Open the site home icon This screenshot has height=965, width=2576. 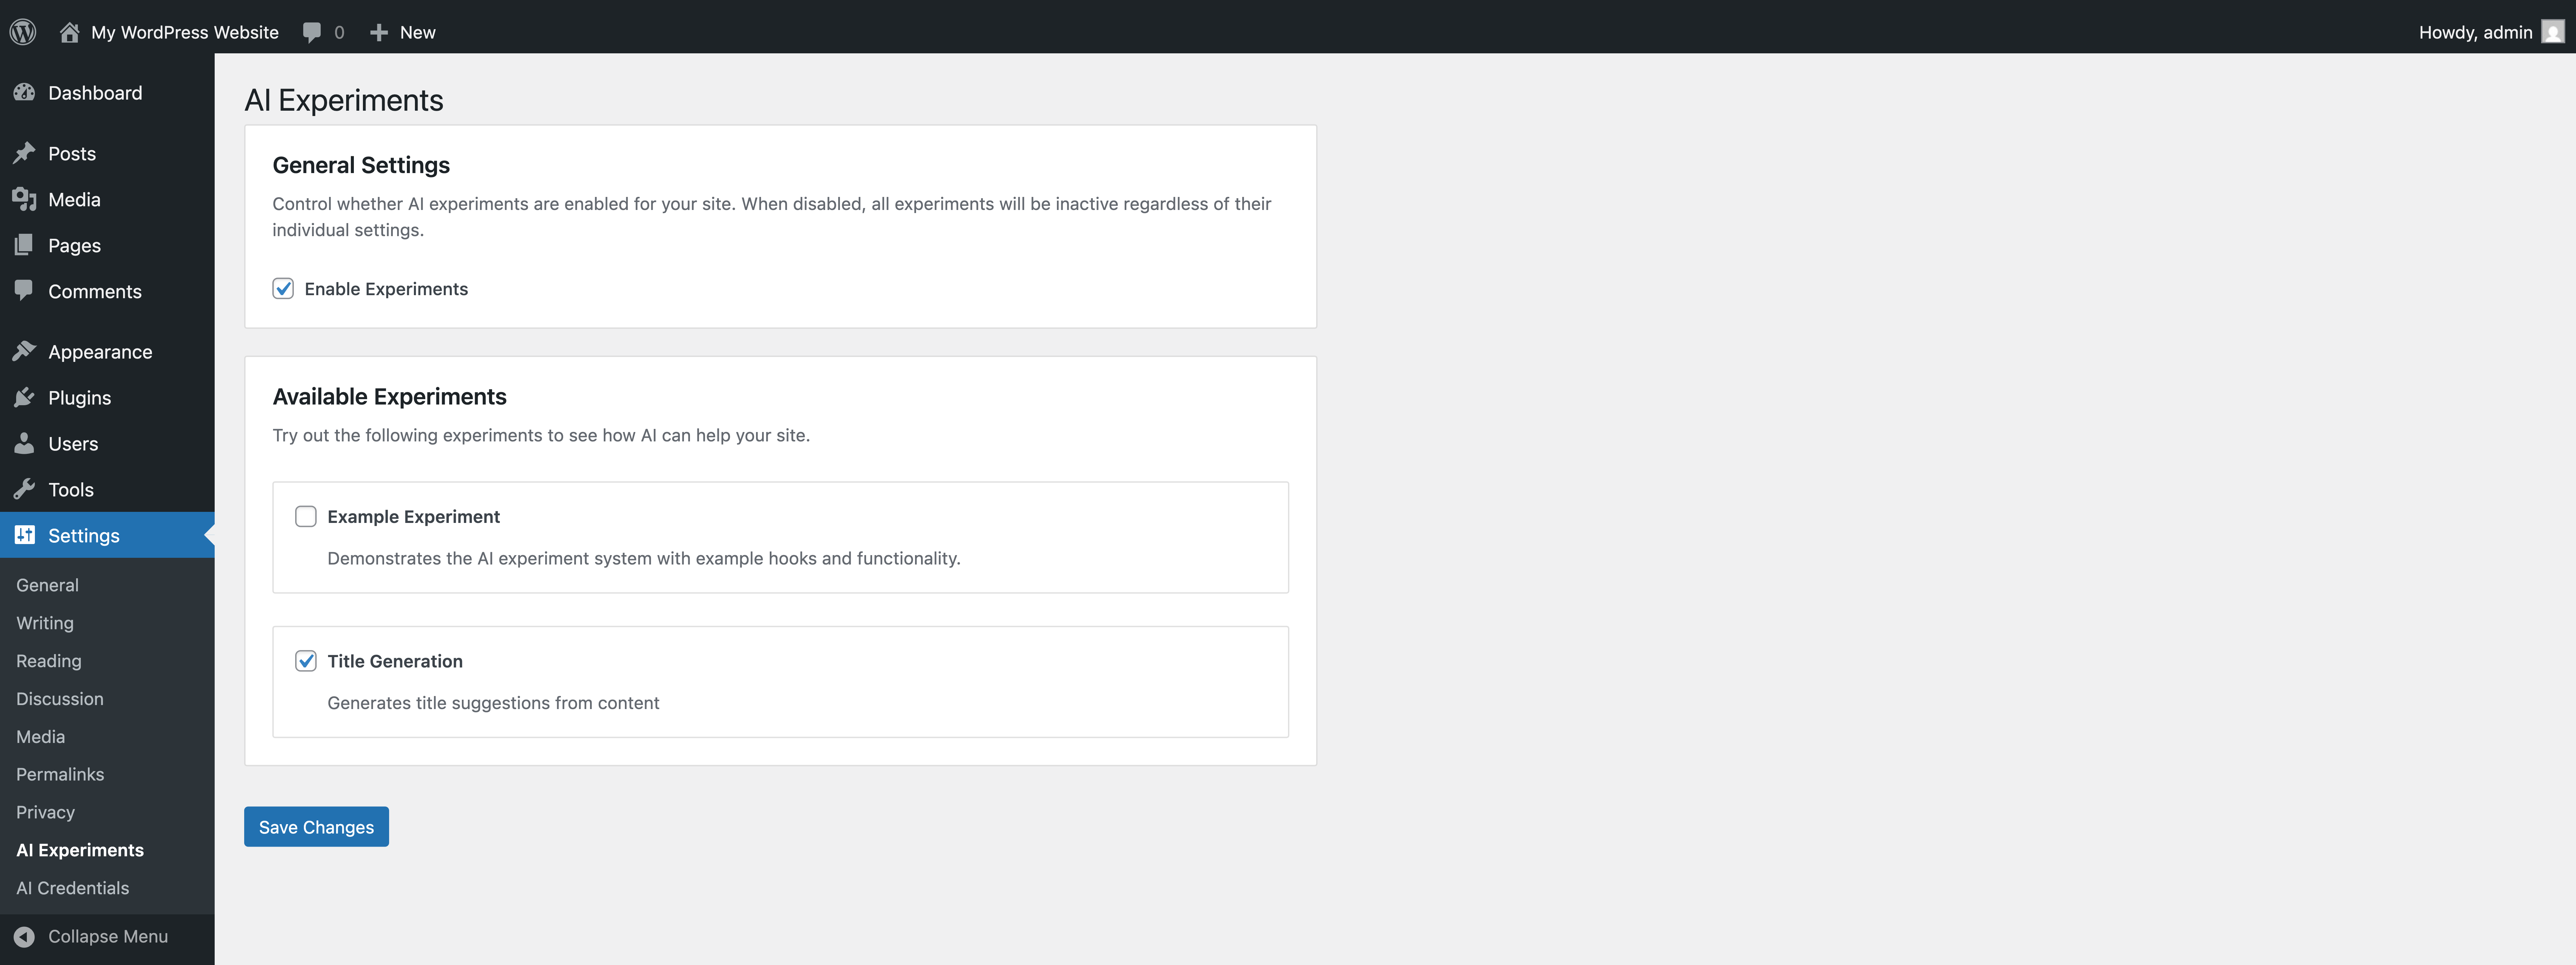tap(69, 32)
